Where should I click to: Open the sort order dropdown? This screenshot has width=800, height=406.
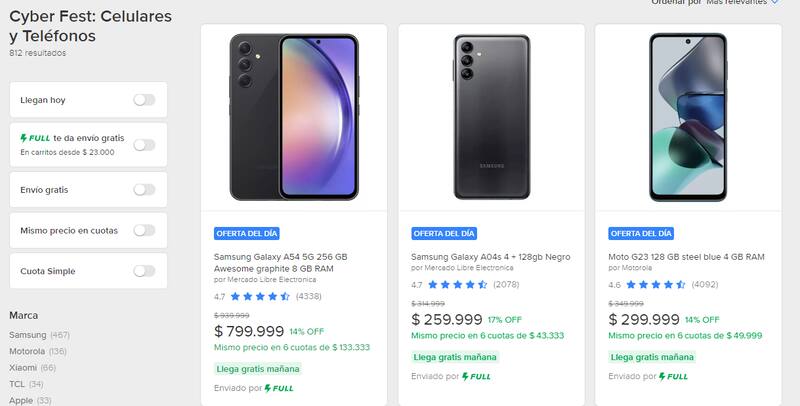tap(741, 3)
